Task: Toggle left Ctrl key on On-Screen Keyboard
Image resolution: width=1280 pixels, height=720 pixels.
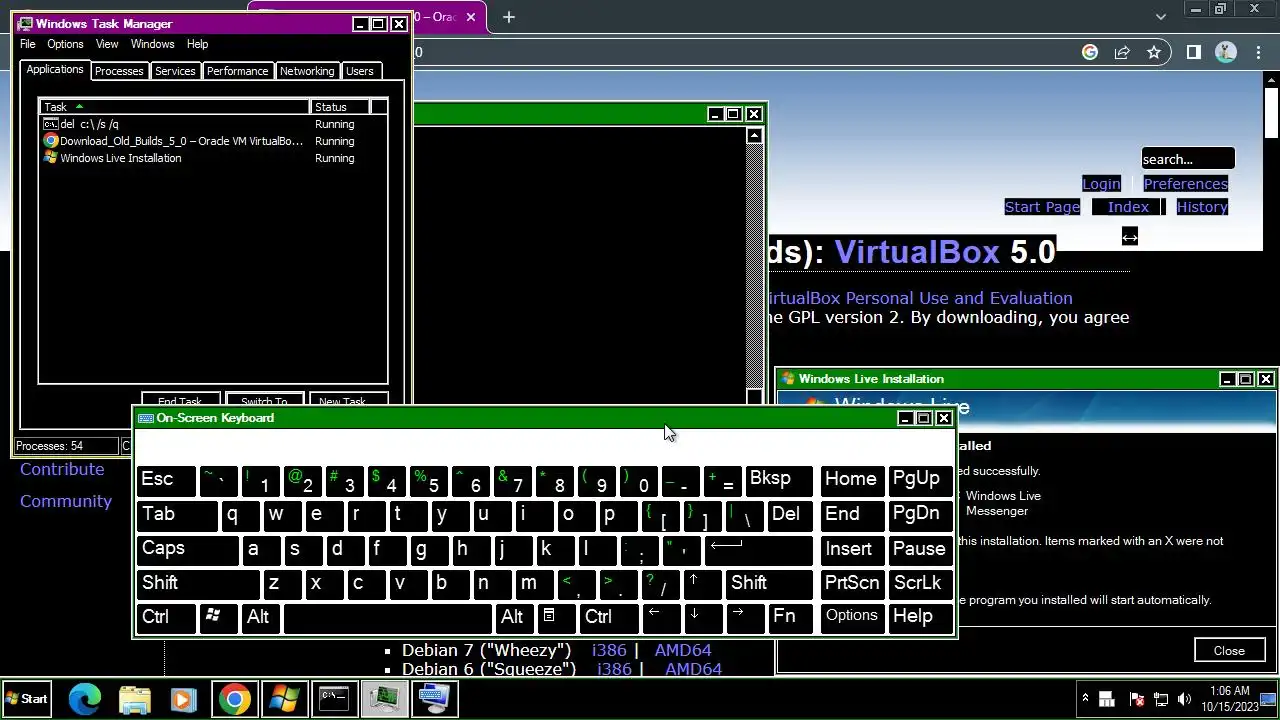Action: point(166,618)
